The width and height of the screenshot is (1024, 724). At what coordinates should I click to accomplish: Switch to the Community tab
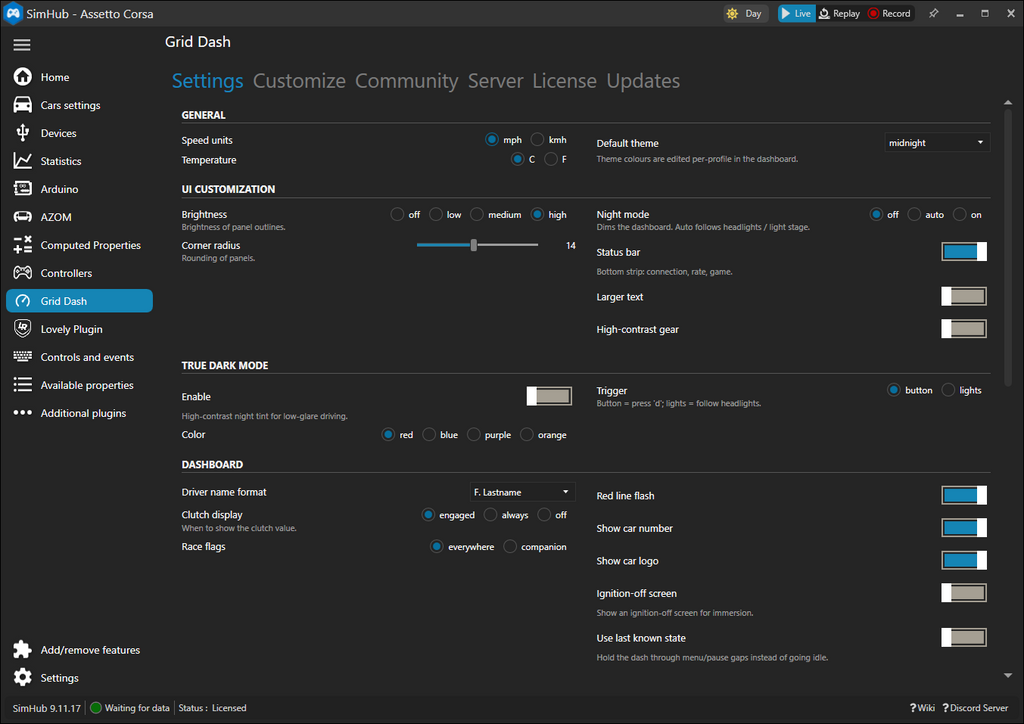(x=406, y=81)
